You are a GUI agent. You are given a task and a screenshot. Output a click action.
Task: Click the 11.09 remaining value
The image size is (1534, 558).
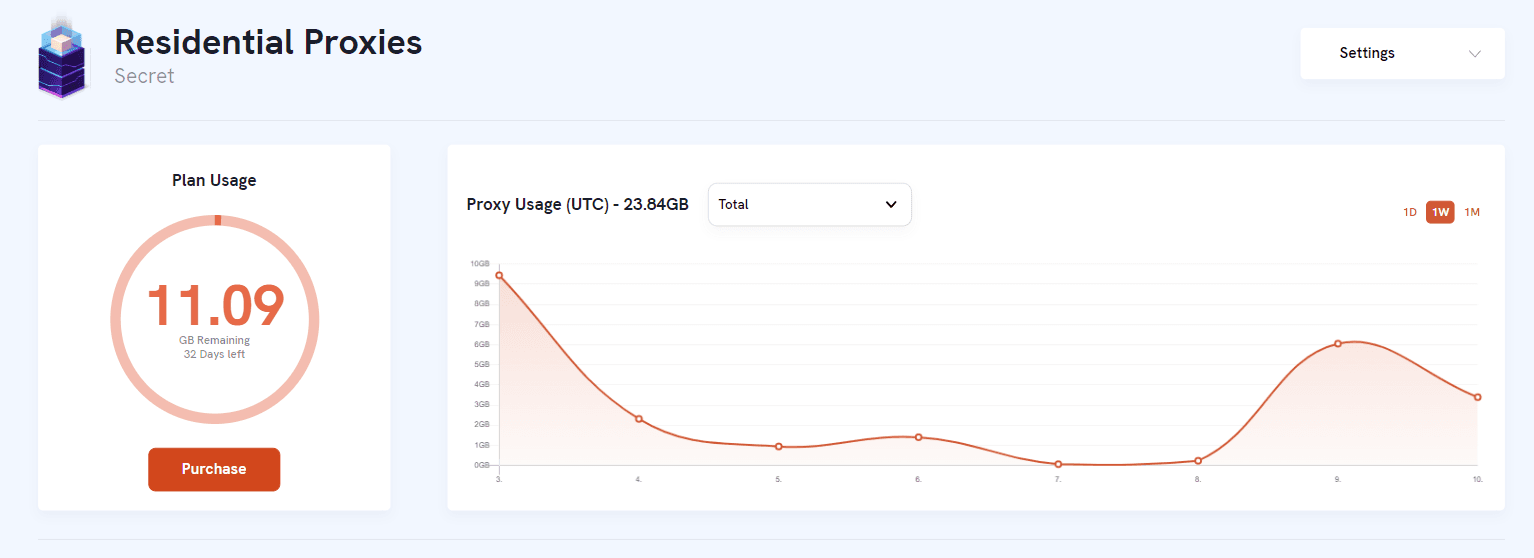tap(215, 306)
